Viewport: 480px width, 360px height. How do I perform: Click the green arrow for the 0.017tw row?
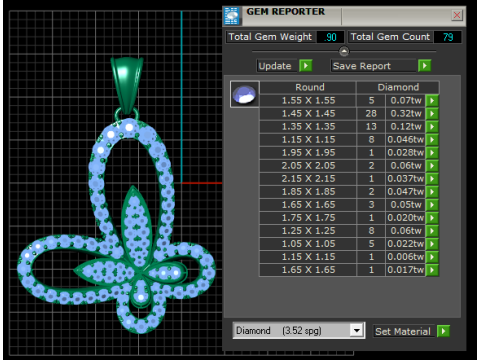[x=432, y=269]
